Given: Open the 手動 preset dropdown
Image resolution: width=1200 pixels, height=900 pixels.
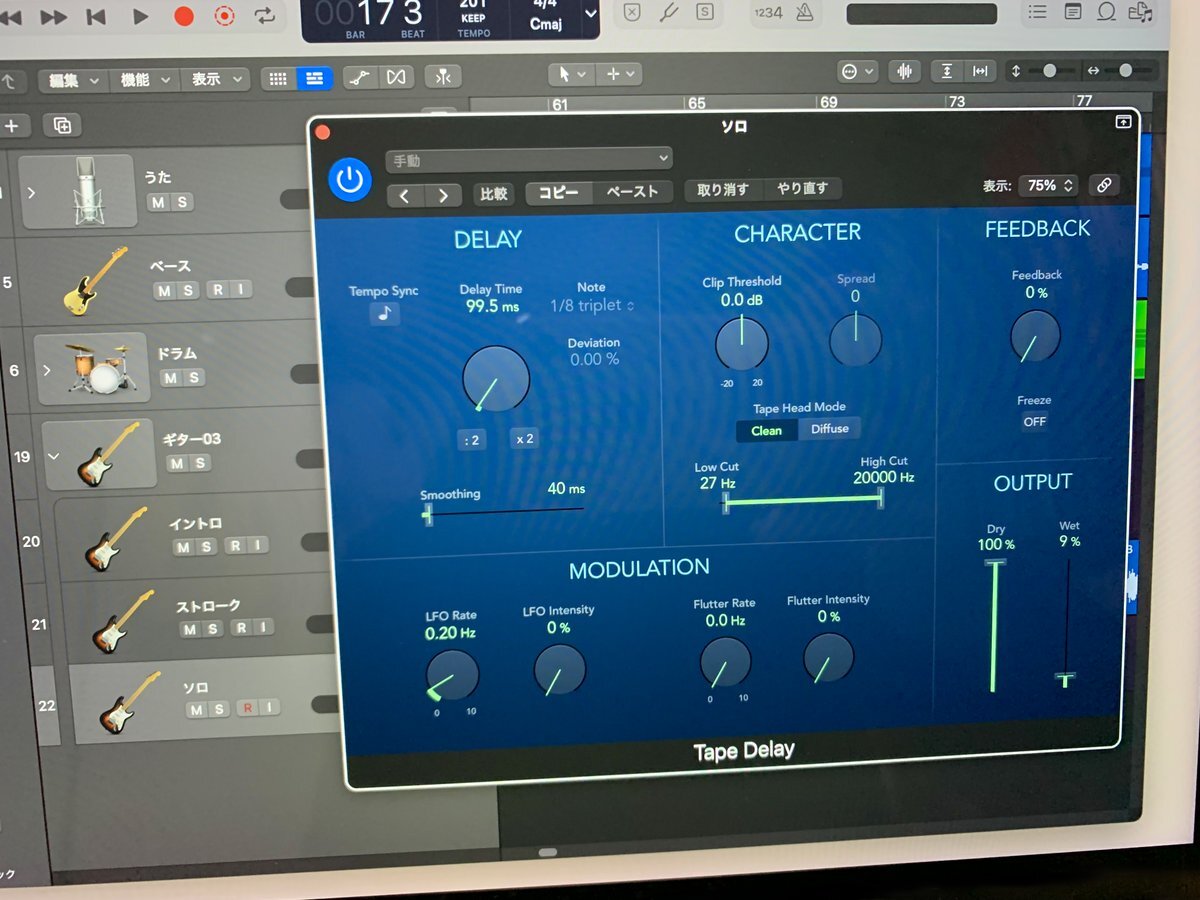Looking at the screenshot, I should tap(528, 159).
